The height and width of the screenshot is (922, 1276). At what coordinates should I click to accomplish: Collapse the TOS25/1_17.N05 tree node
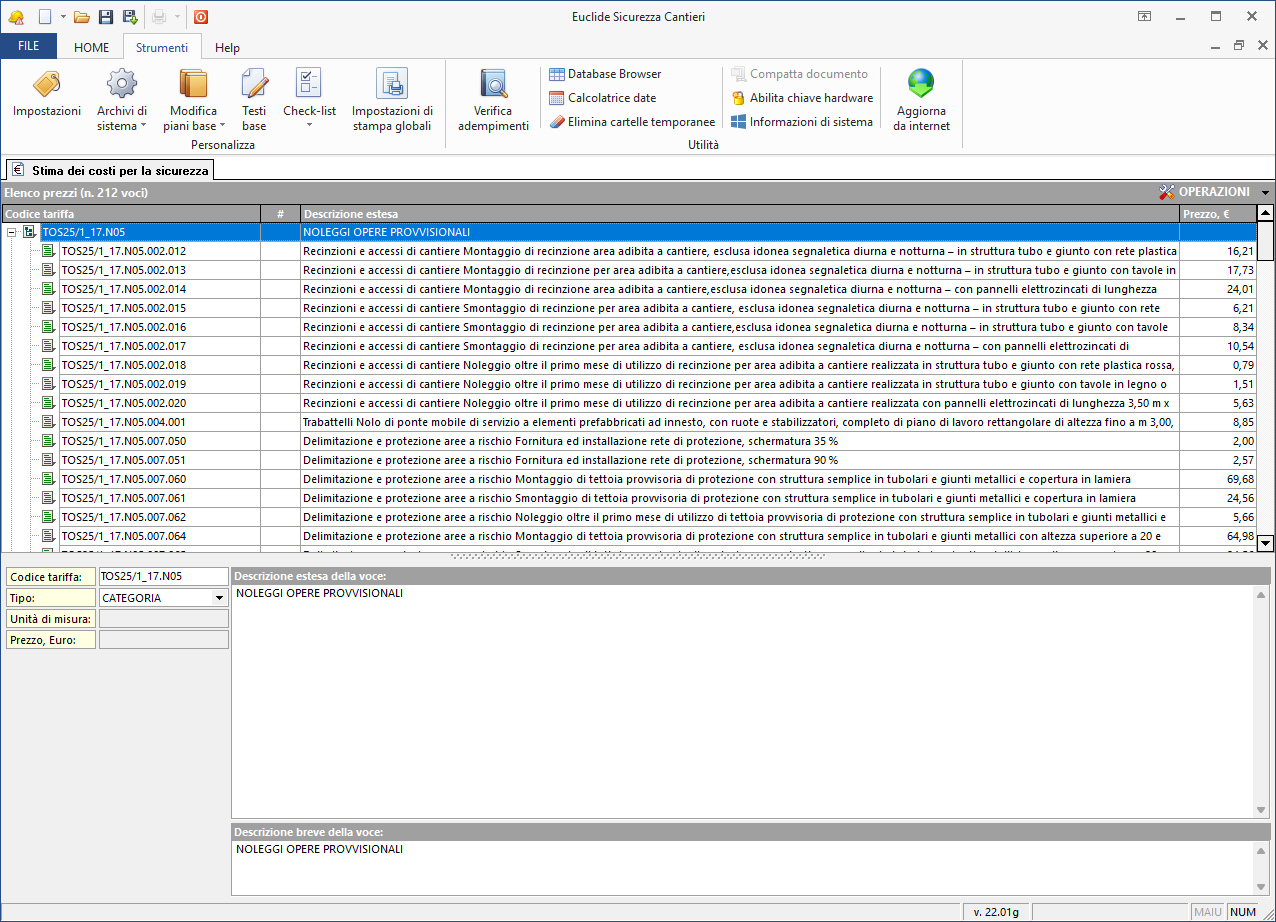click(12, 232)
